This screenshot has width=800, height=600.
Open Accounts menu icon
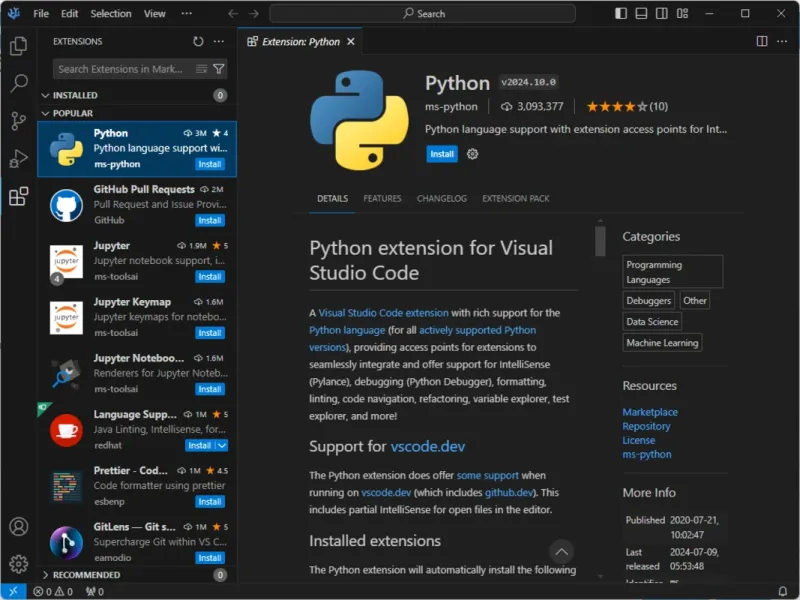tap(19, 526)
